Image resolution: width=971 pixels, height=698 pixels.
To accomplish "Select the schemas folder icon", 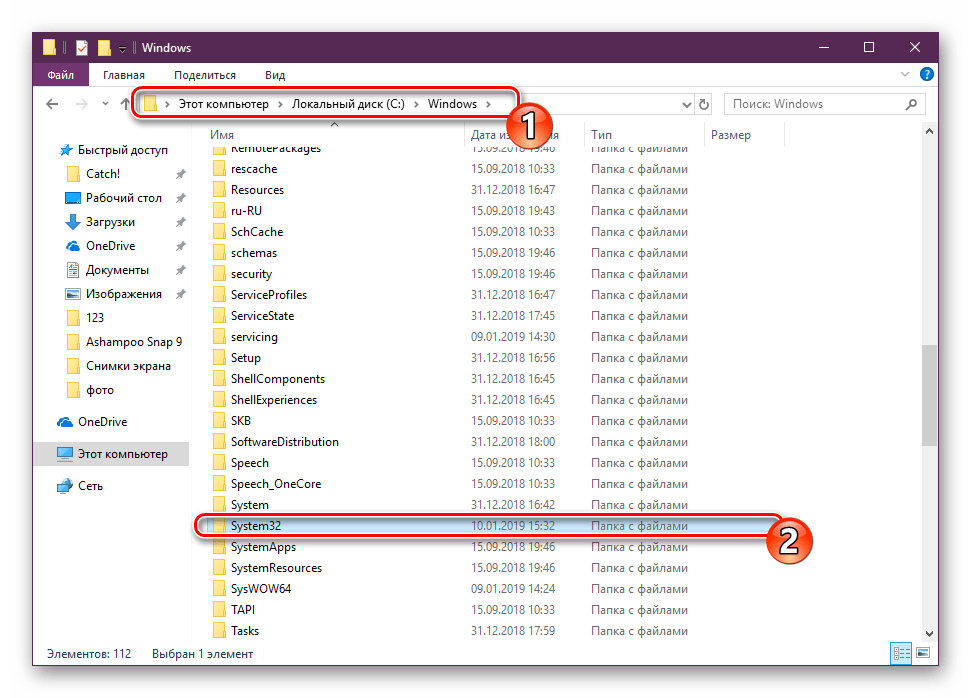I will click(x=219, y=253).
